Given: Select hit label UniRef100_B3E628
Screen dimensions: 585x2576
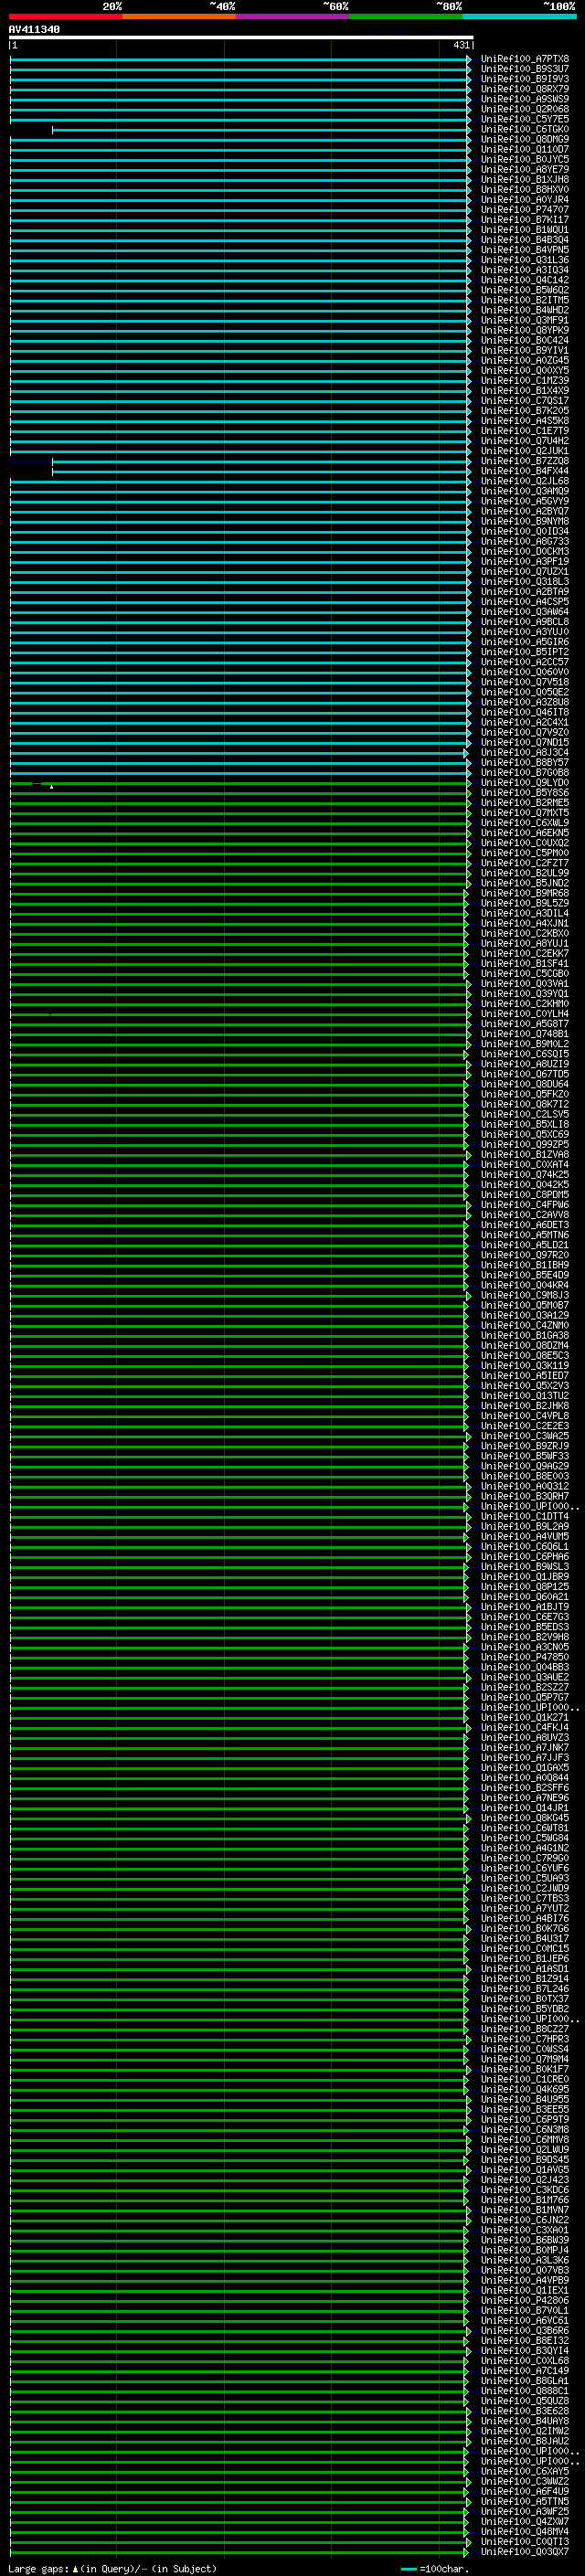Looking at the screenshot, I should click(x=524, y=2411).
